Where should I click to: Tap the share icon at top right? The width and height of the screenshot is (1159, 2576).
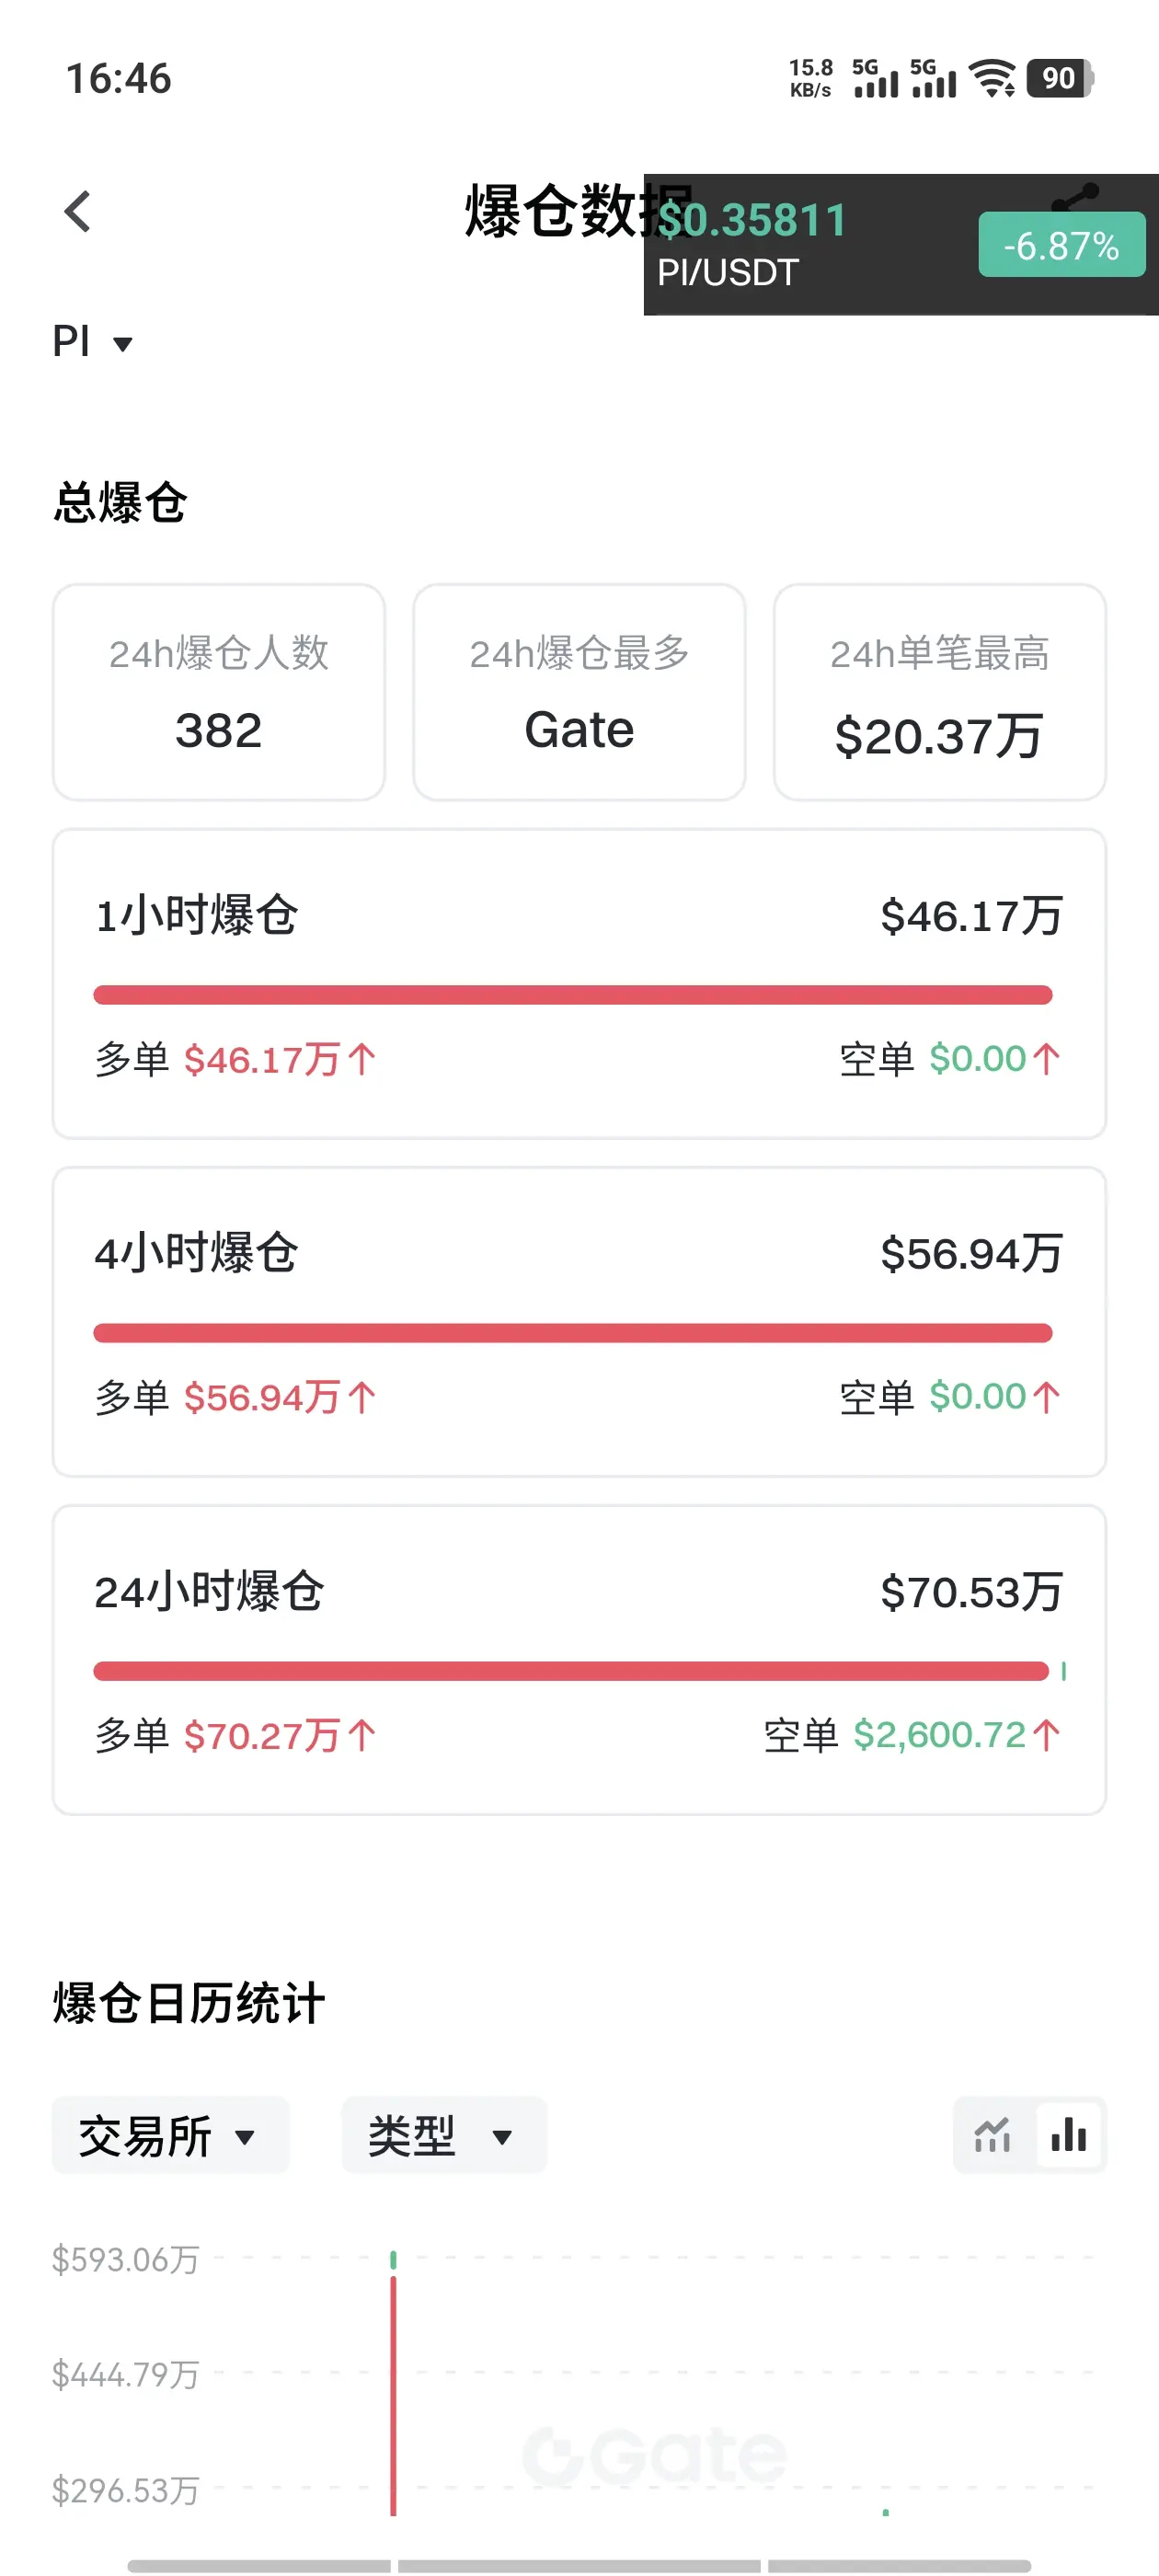(1076, 196)
